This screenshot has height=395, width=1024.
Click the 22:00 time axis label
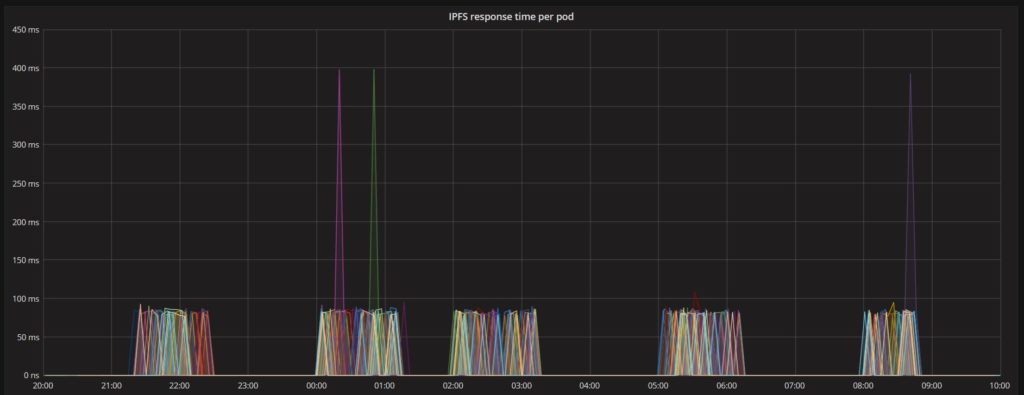click(180, 386)
